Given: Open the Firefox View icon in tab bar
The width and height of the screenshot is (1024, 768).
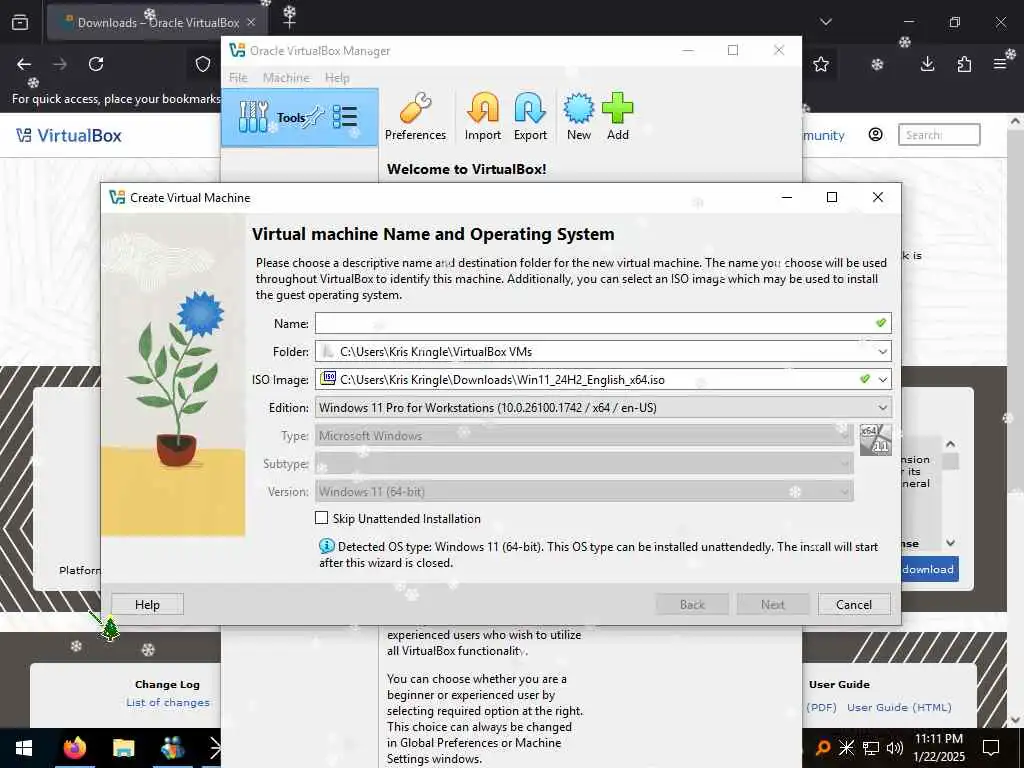Looking at the screenshot, I should [x=20, y=22].
